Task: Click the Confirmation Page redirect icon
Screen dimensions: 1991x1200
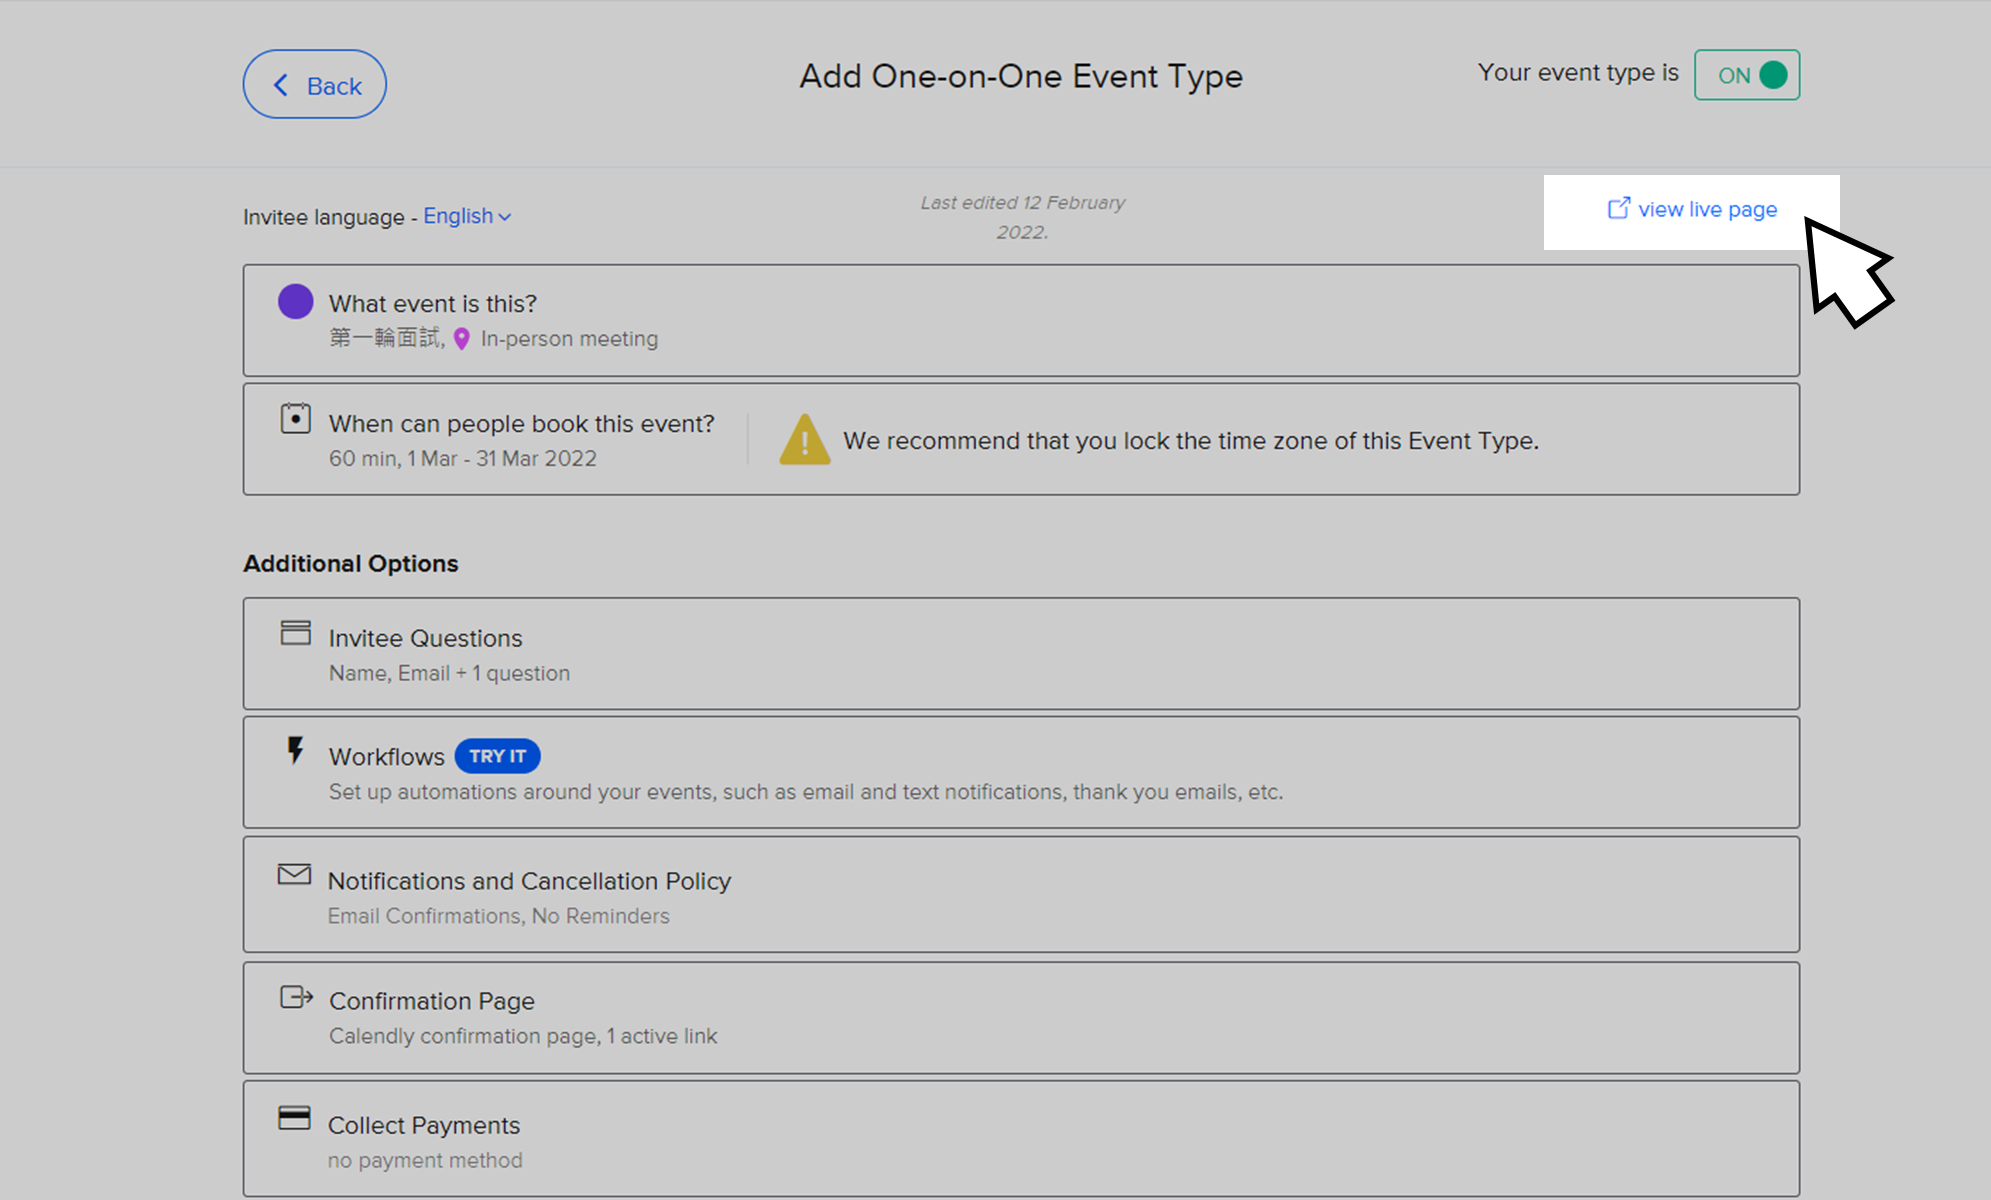Action: click(296, 997)
